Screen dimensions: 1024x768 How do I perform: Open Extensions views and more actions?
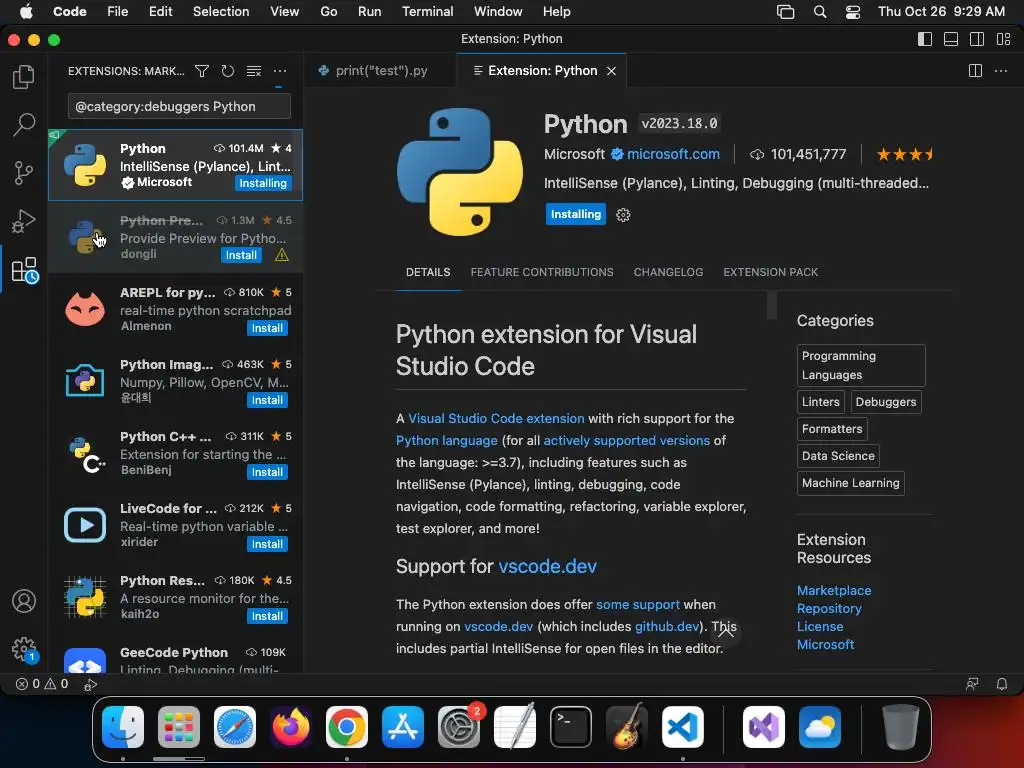[280, 71]
